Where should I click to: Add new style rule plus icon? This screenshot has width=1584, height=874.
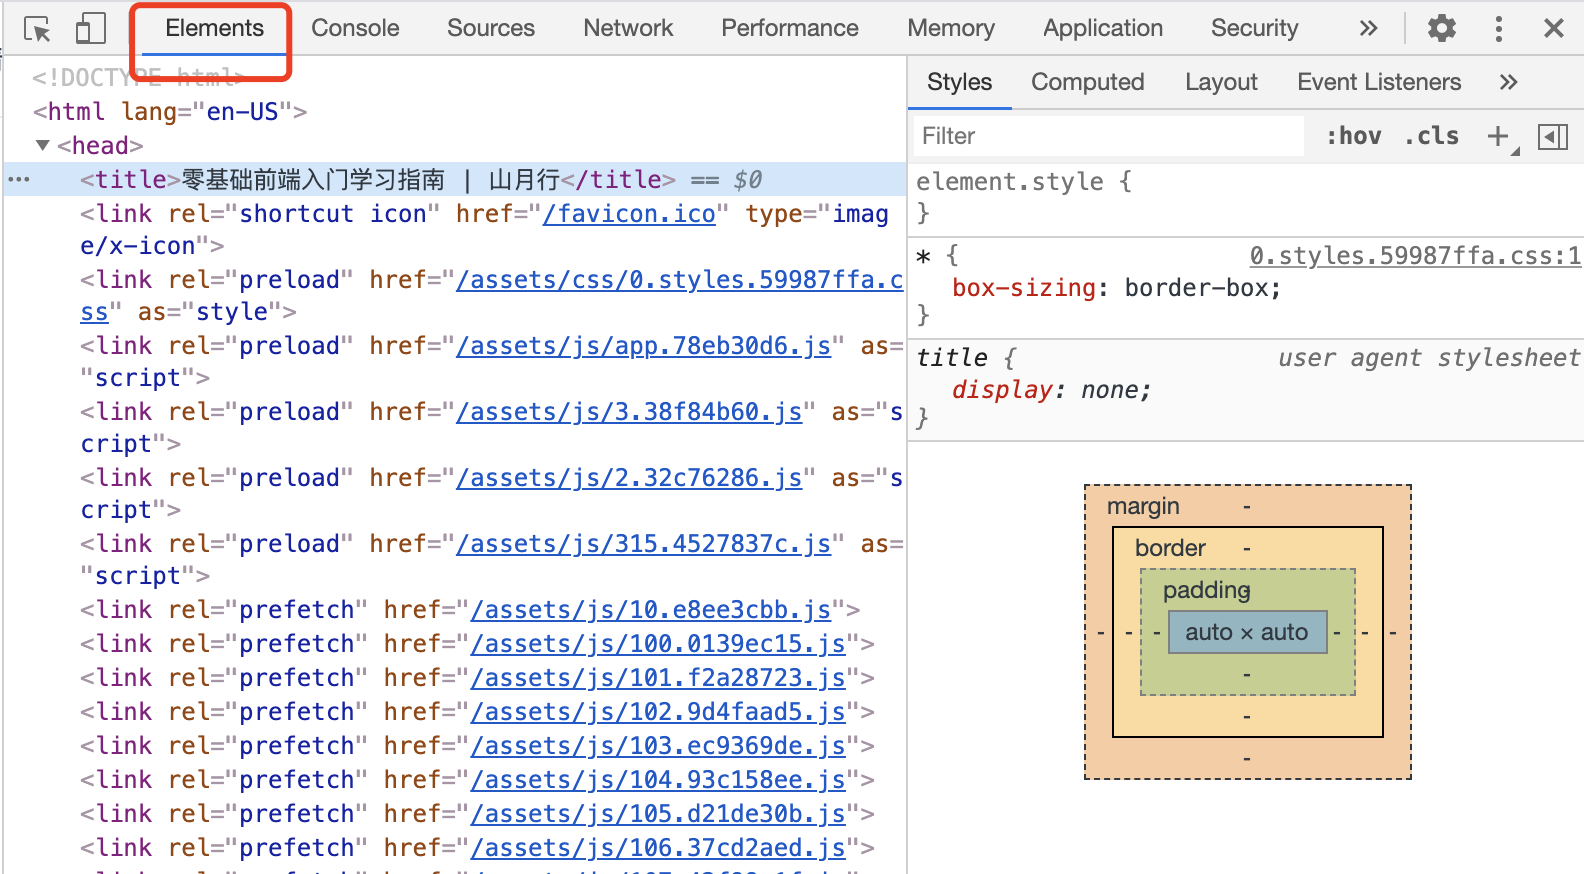coord(1498,136)
